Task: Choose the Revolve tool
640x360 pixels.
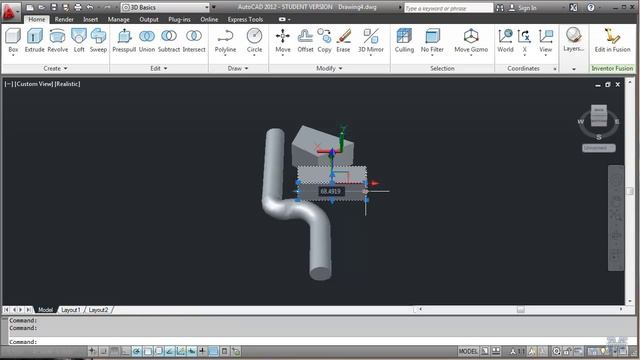Action: (58, 41)
